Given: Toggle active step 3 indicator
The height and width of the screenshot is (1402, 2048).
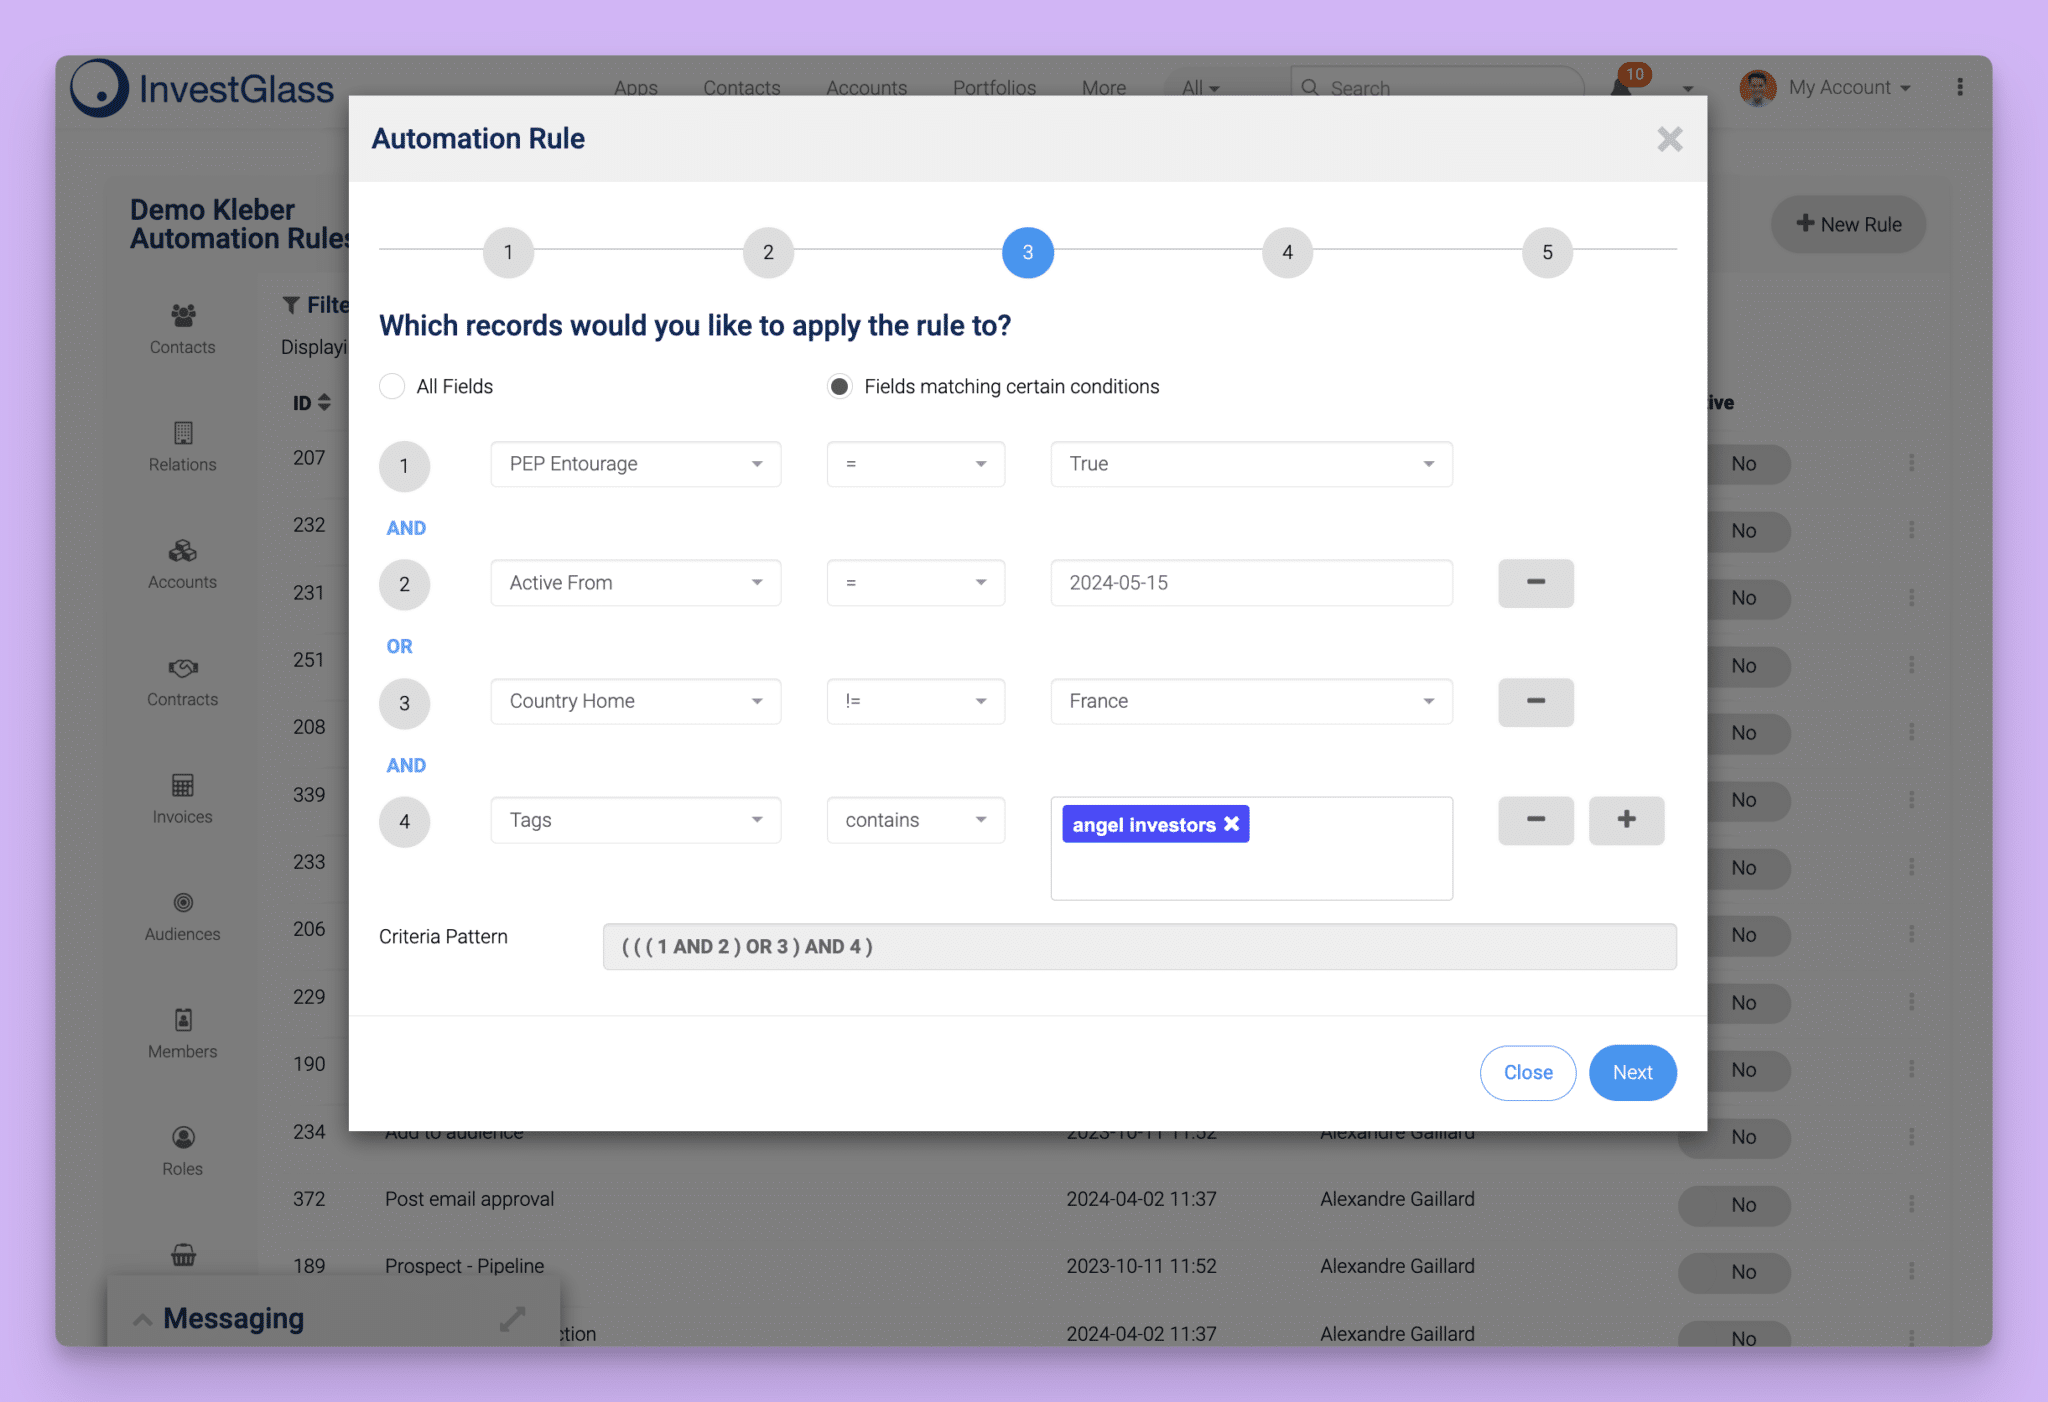Looking at the screenshot, I should (x=1026, y=251).
